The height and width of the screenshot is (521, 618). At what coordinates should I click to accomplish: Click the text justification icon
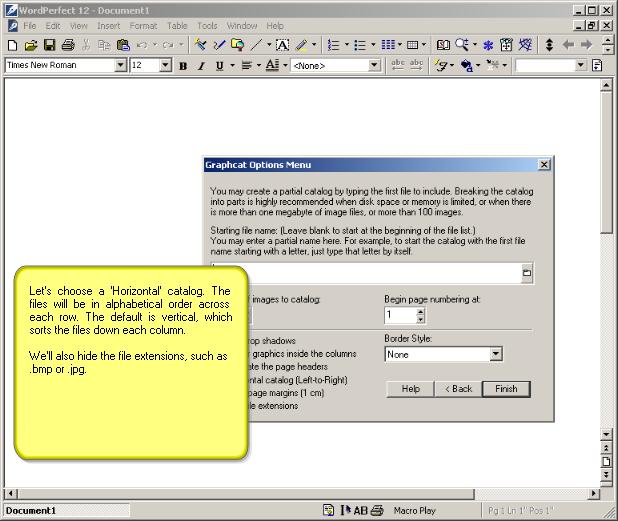click(x=247, y=66)
